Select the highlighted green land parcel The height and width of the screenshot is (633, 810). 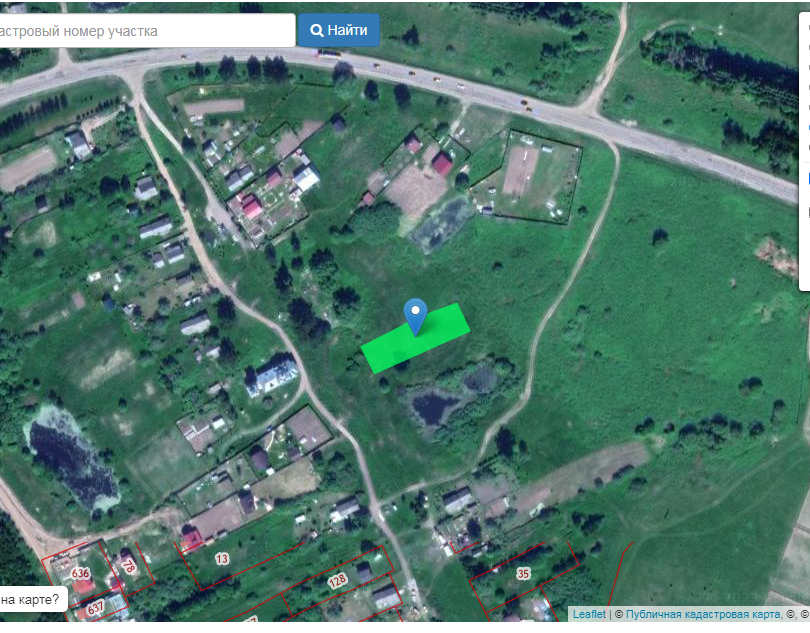click(415, 338)
